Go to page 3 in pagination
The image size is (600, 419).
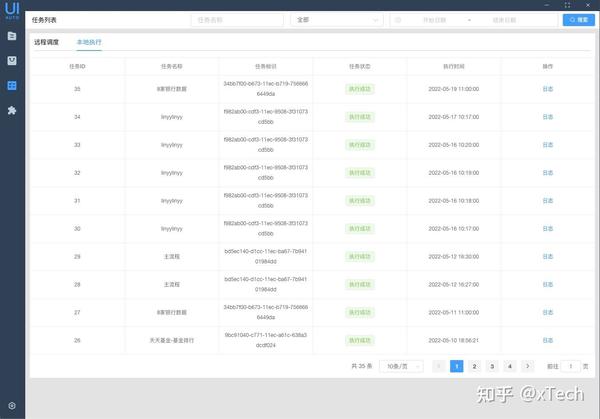492,366
